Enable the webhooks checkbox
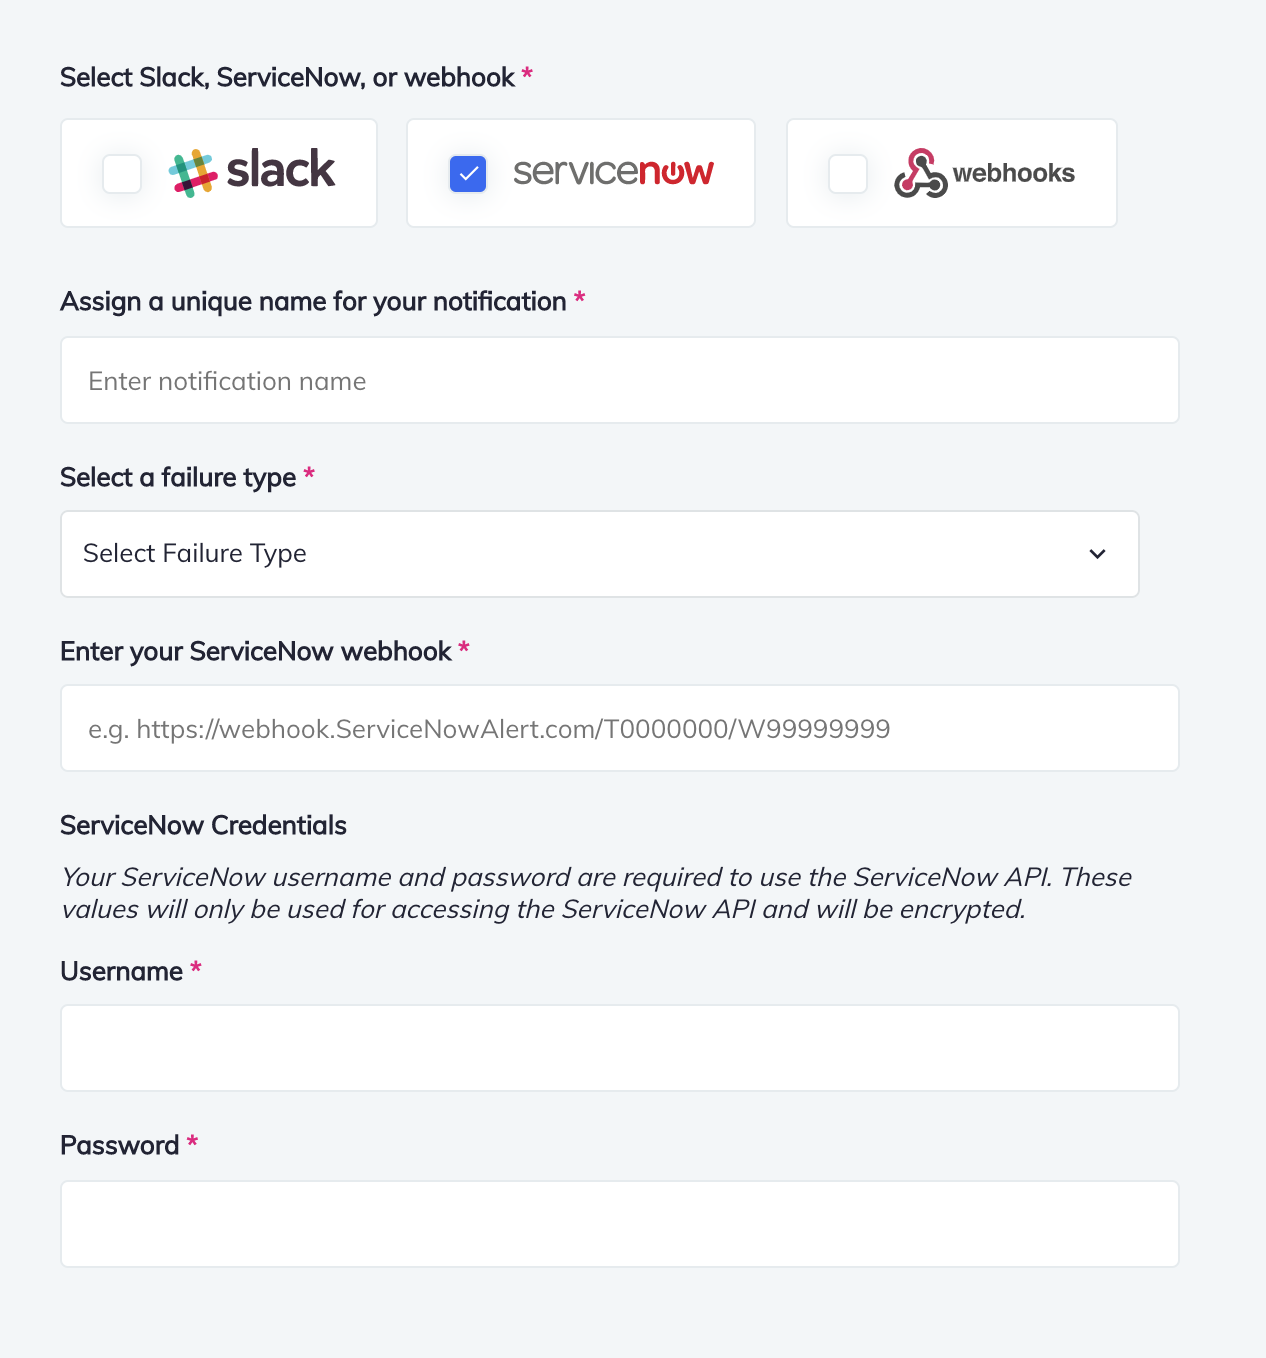1266x1358 pixels. coord(847,173)
